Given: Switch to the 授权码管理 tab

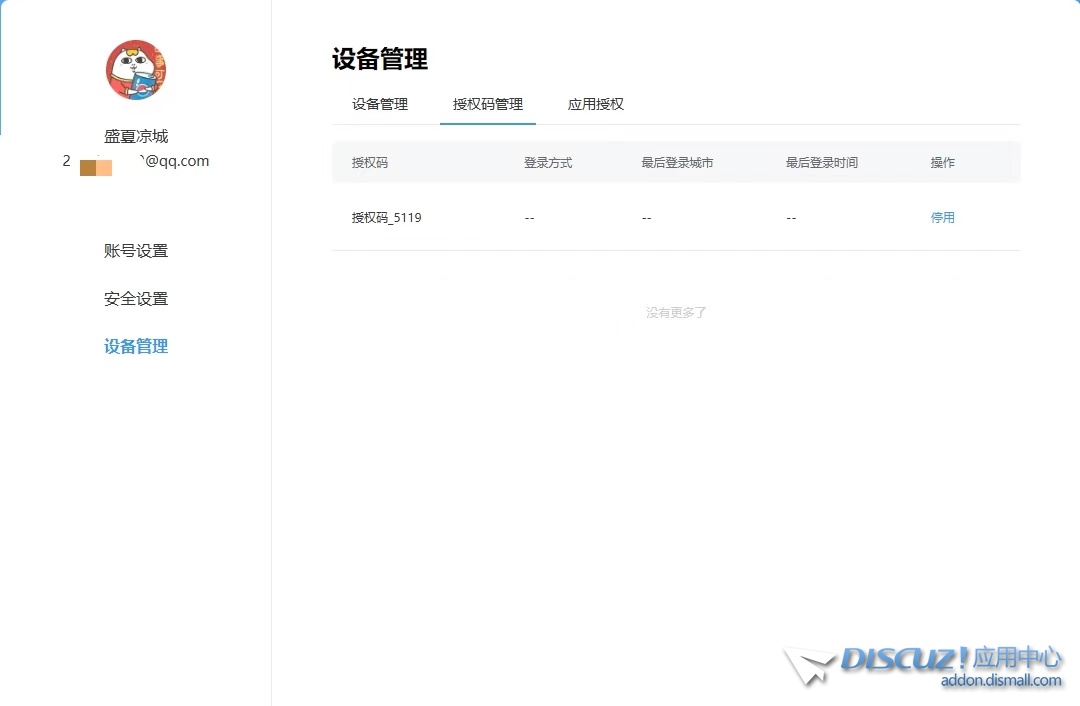Looking at the screenshot, I should [487, 103].
